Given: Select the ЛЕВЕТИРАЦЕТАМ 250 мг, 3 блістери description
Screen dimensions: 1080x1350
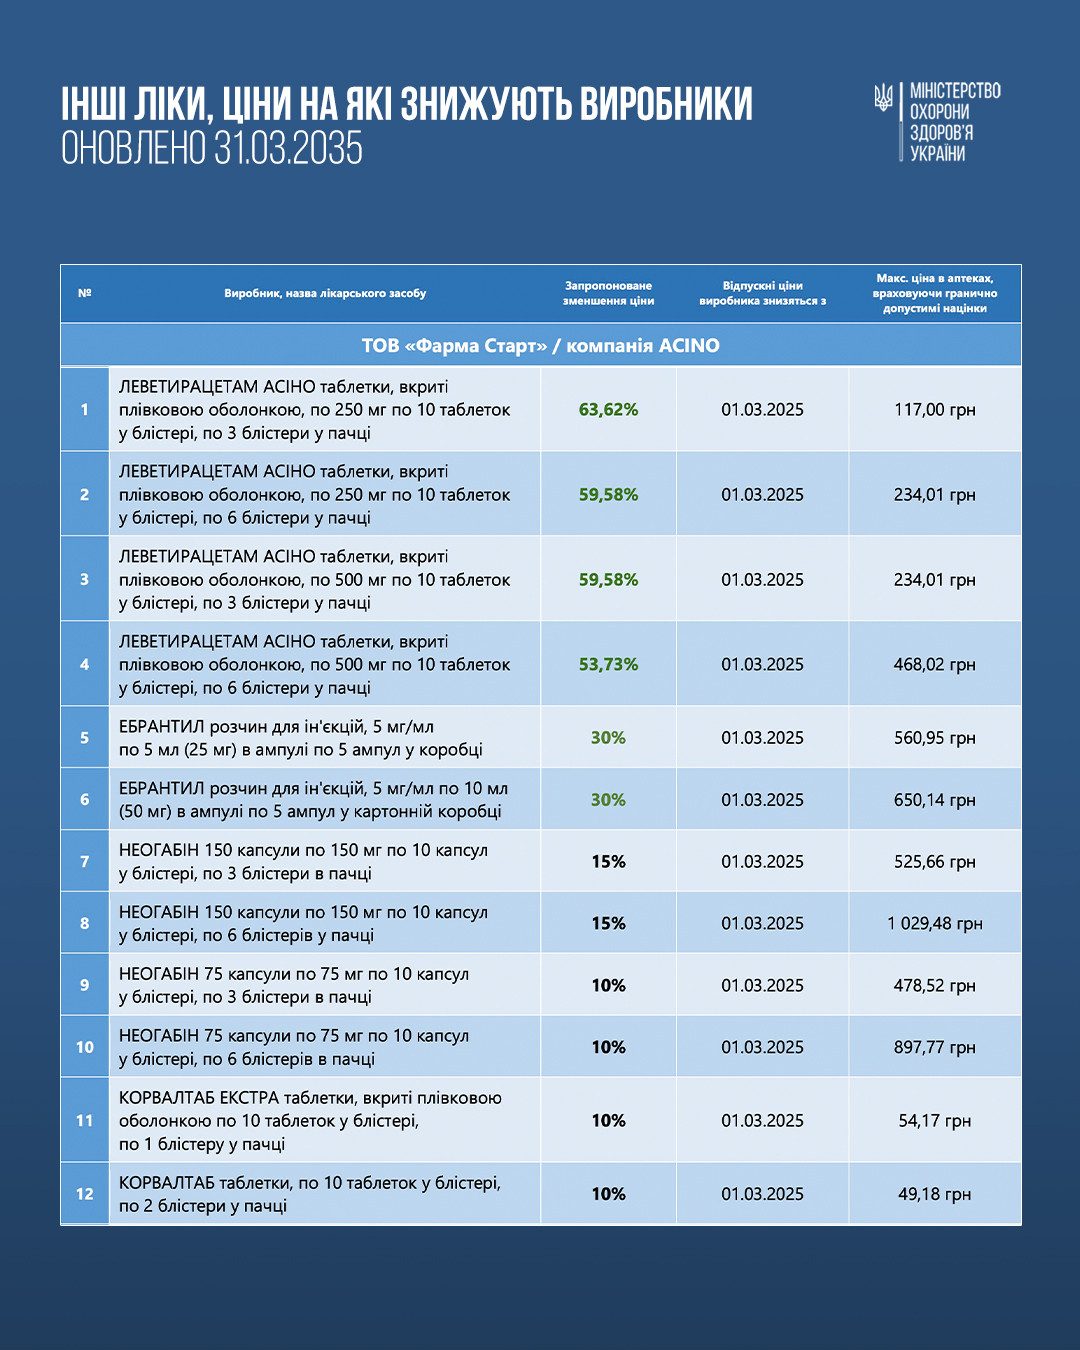Looking at the screenshot, I should (315, 409).
